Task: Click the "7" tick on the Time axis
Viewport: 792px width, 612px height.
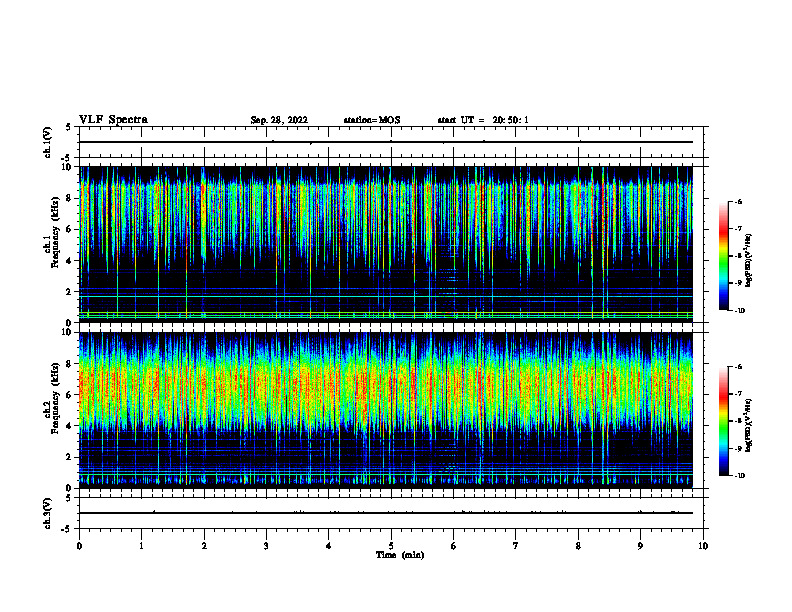Action: point(516,546)
